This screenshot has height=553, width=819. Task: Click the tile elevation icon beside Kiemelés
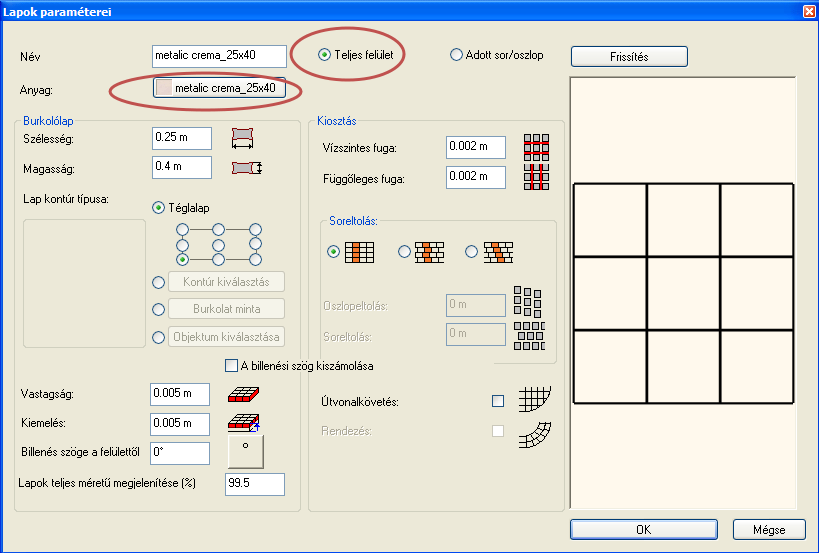[244, 423]
